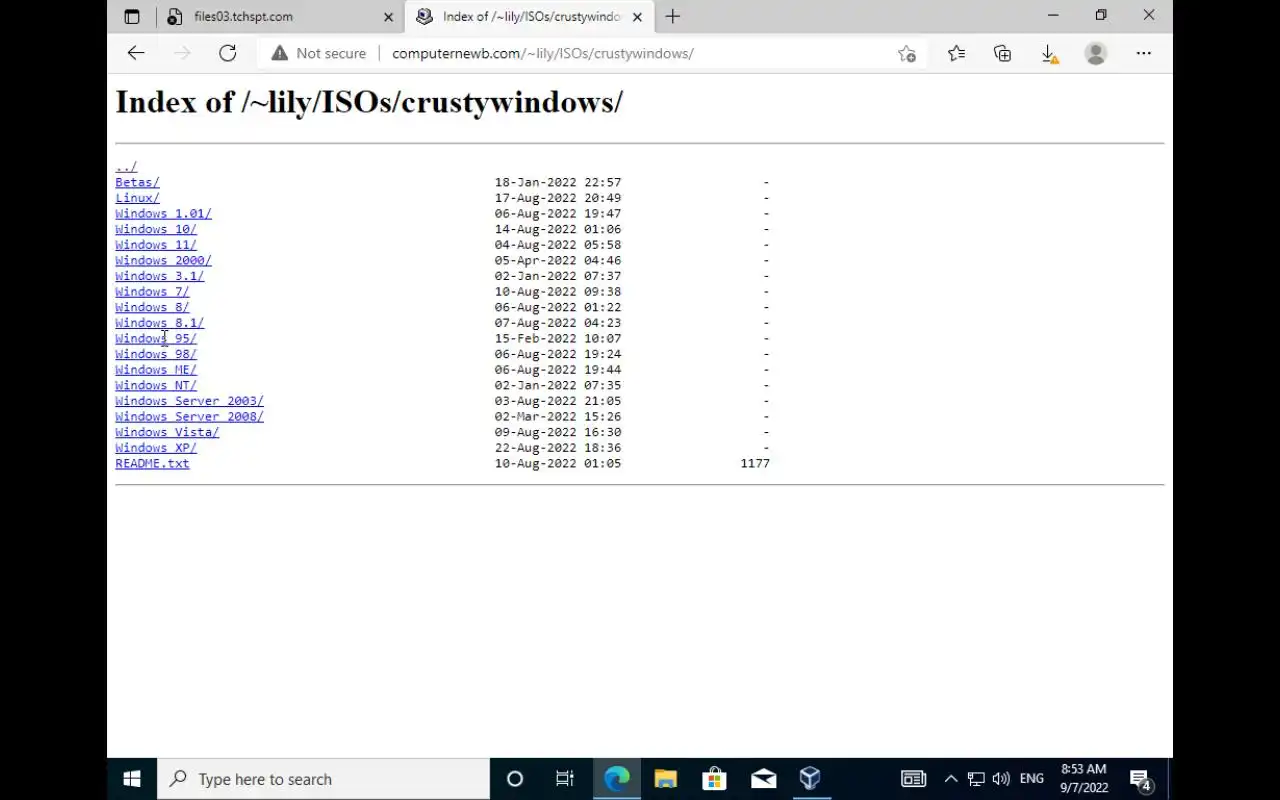Open Collections icon in toolbar
The height and width of the screenshot is (800, 1280).
(x=1002, y=53)
